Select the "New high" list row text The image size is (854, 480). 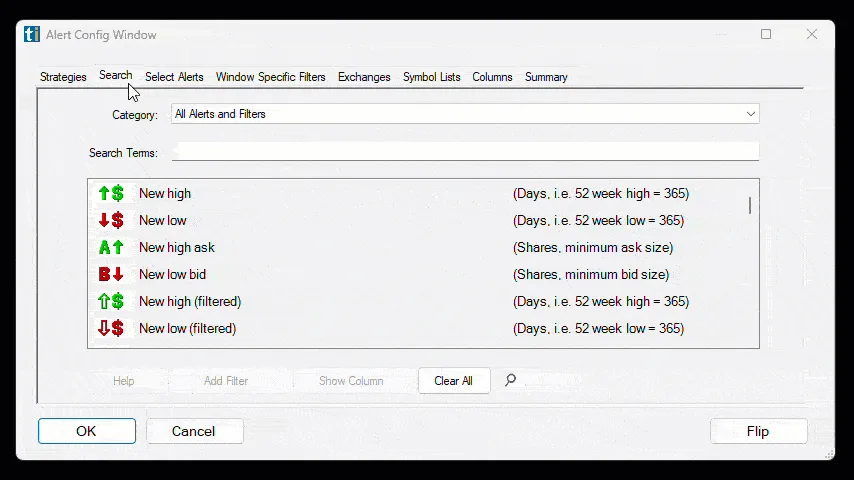[x=165, y=193]
